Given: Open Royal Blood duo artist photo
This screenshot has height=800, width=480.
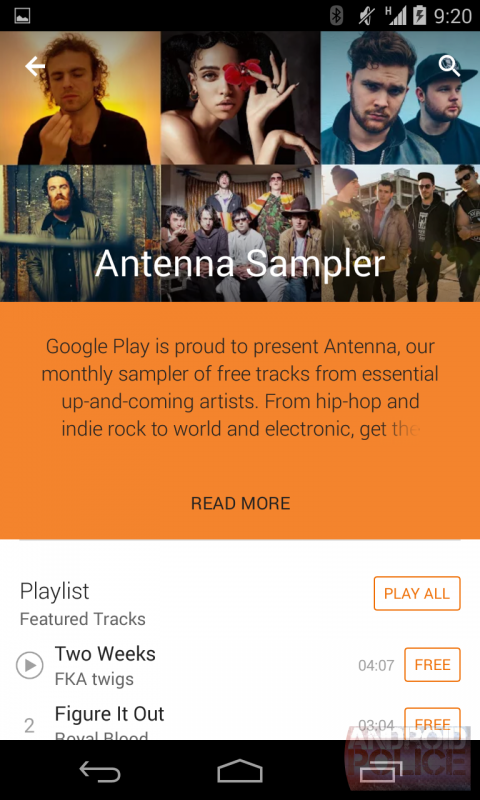Looking at the screenshot, I should click(x=400, y=97).
